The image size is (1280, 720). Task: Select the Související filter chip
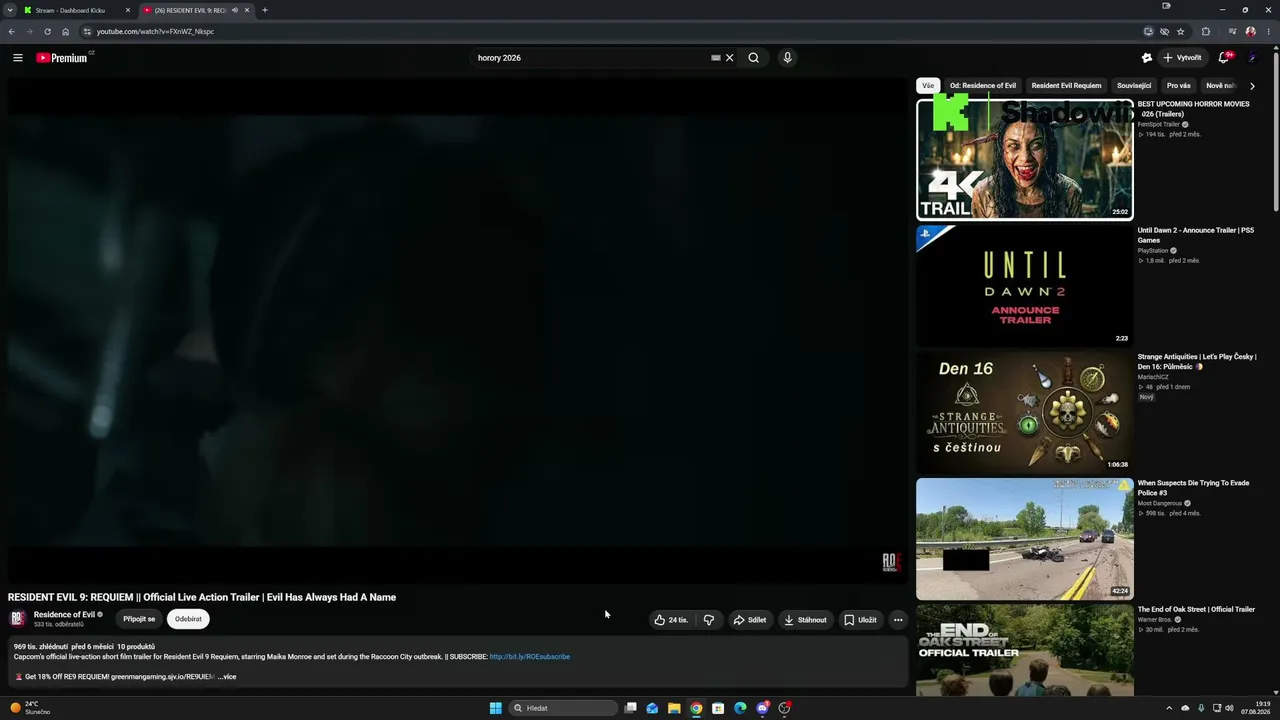tap(1134, 86)
